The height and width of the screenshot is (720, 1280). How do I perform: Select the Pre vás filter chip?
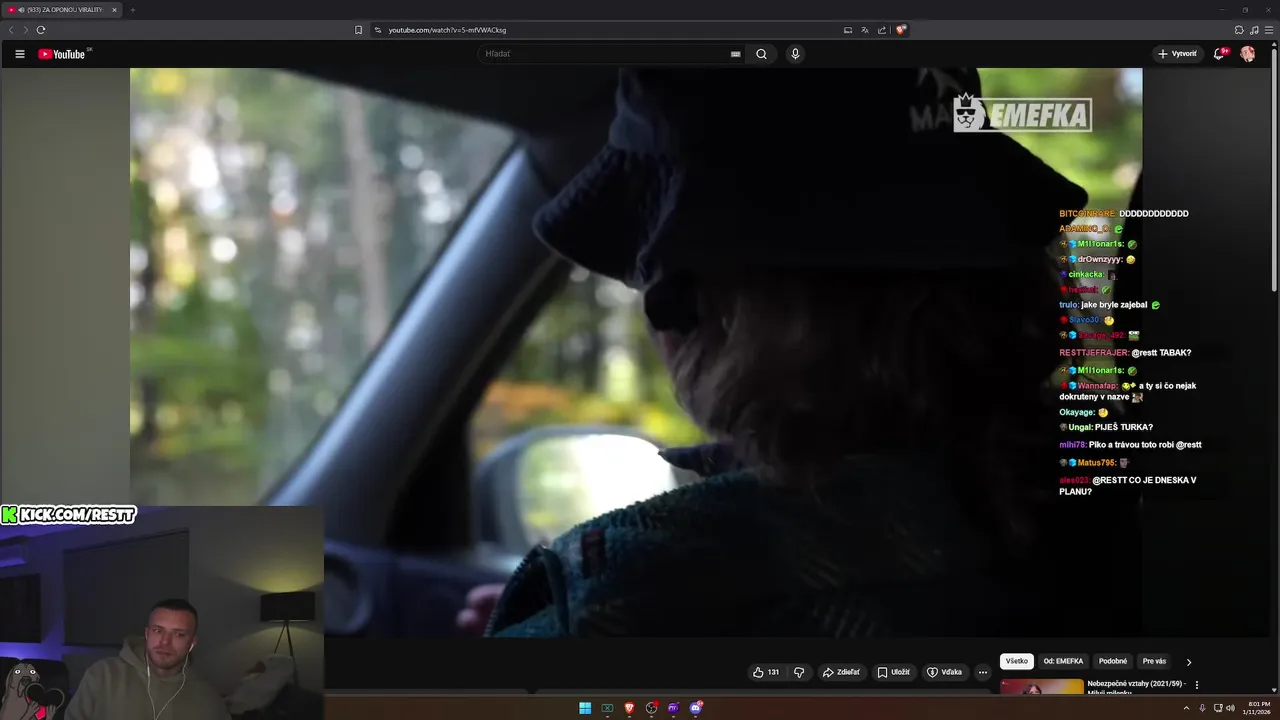1154,661
